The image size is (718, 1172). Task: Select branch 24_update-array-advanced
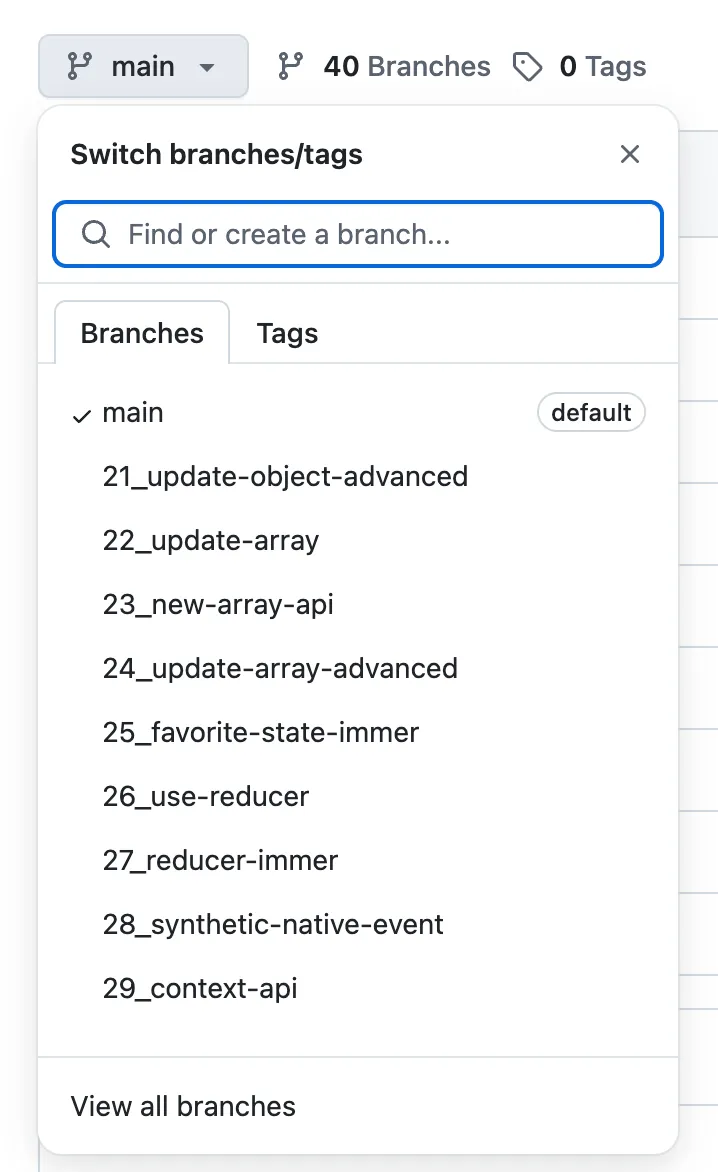pyautogui.click(x=358, y=668)
